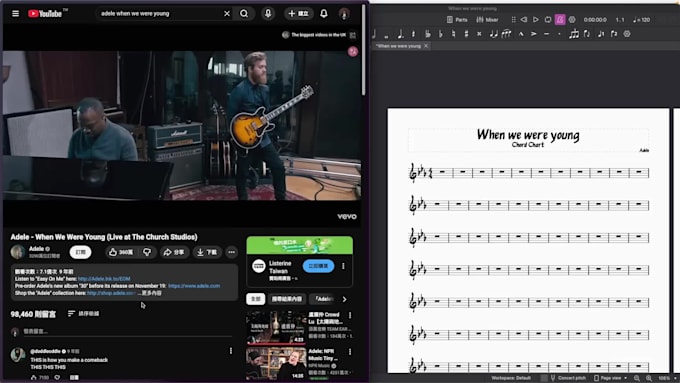This screenshot has height=383, width=680.
Task: Open the Adele NPR Music Tiny Desk thumbnail
Action: (276, 364)
